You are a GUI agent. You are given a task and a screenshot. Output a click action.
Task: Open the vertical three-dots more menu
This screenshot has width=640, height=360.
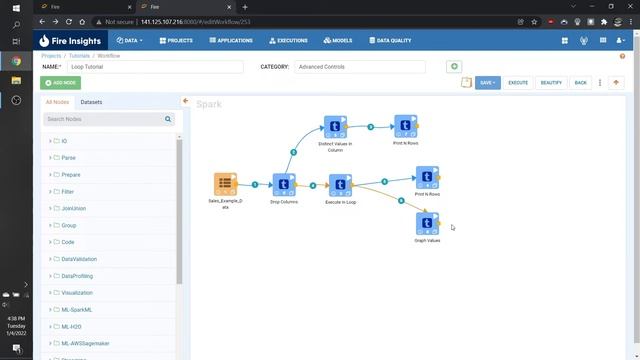[600, 83]
